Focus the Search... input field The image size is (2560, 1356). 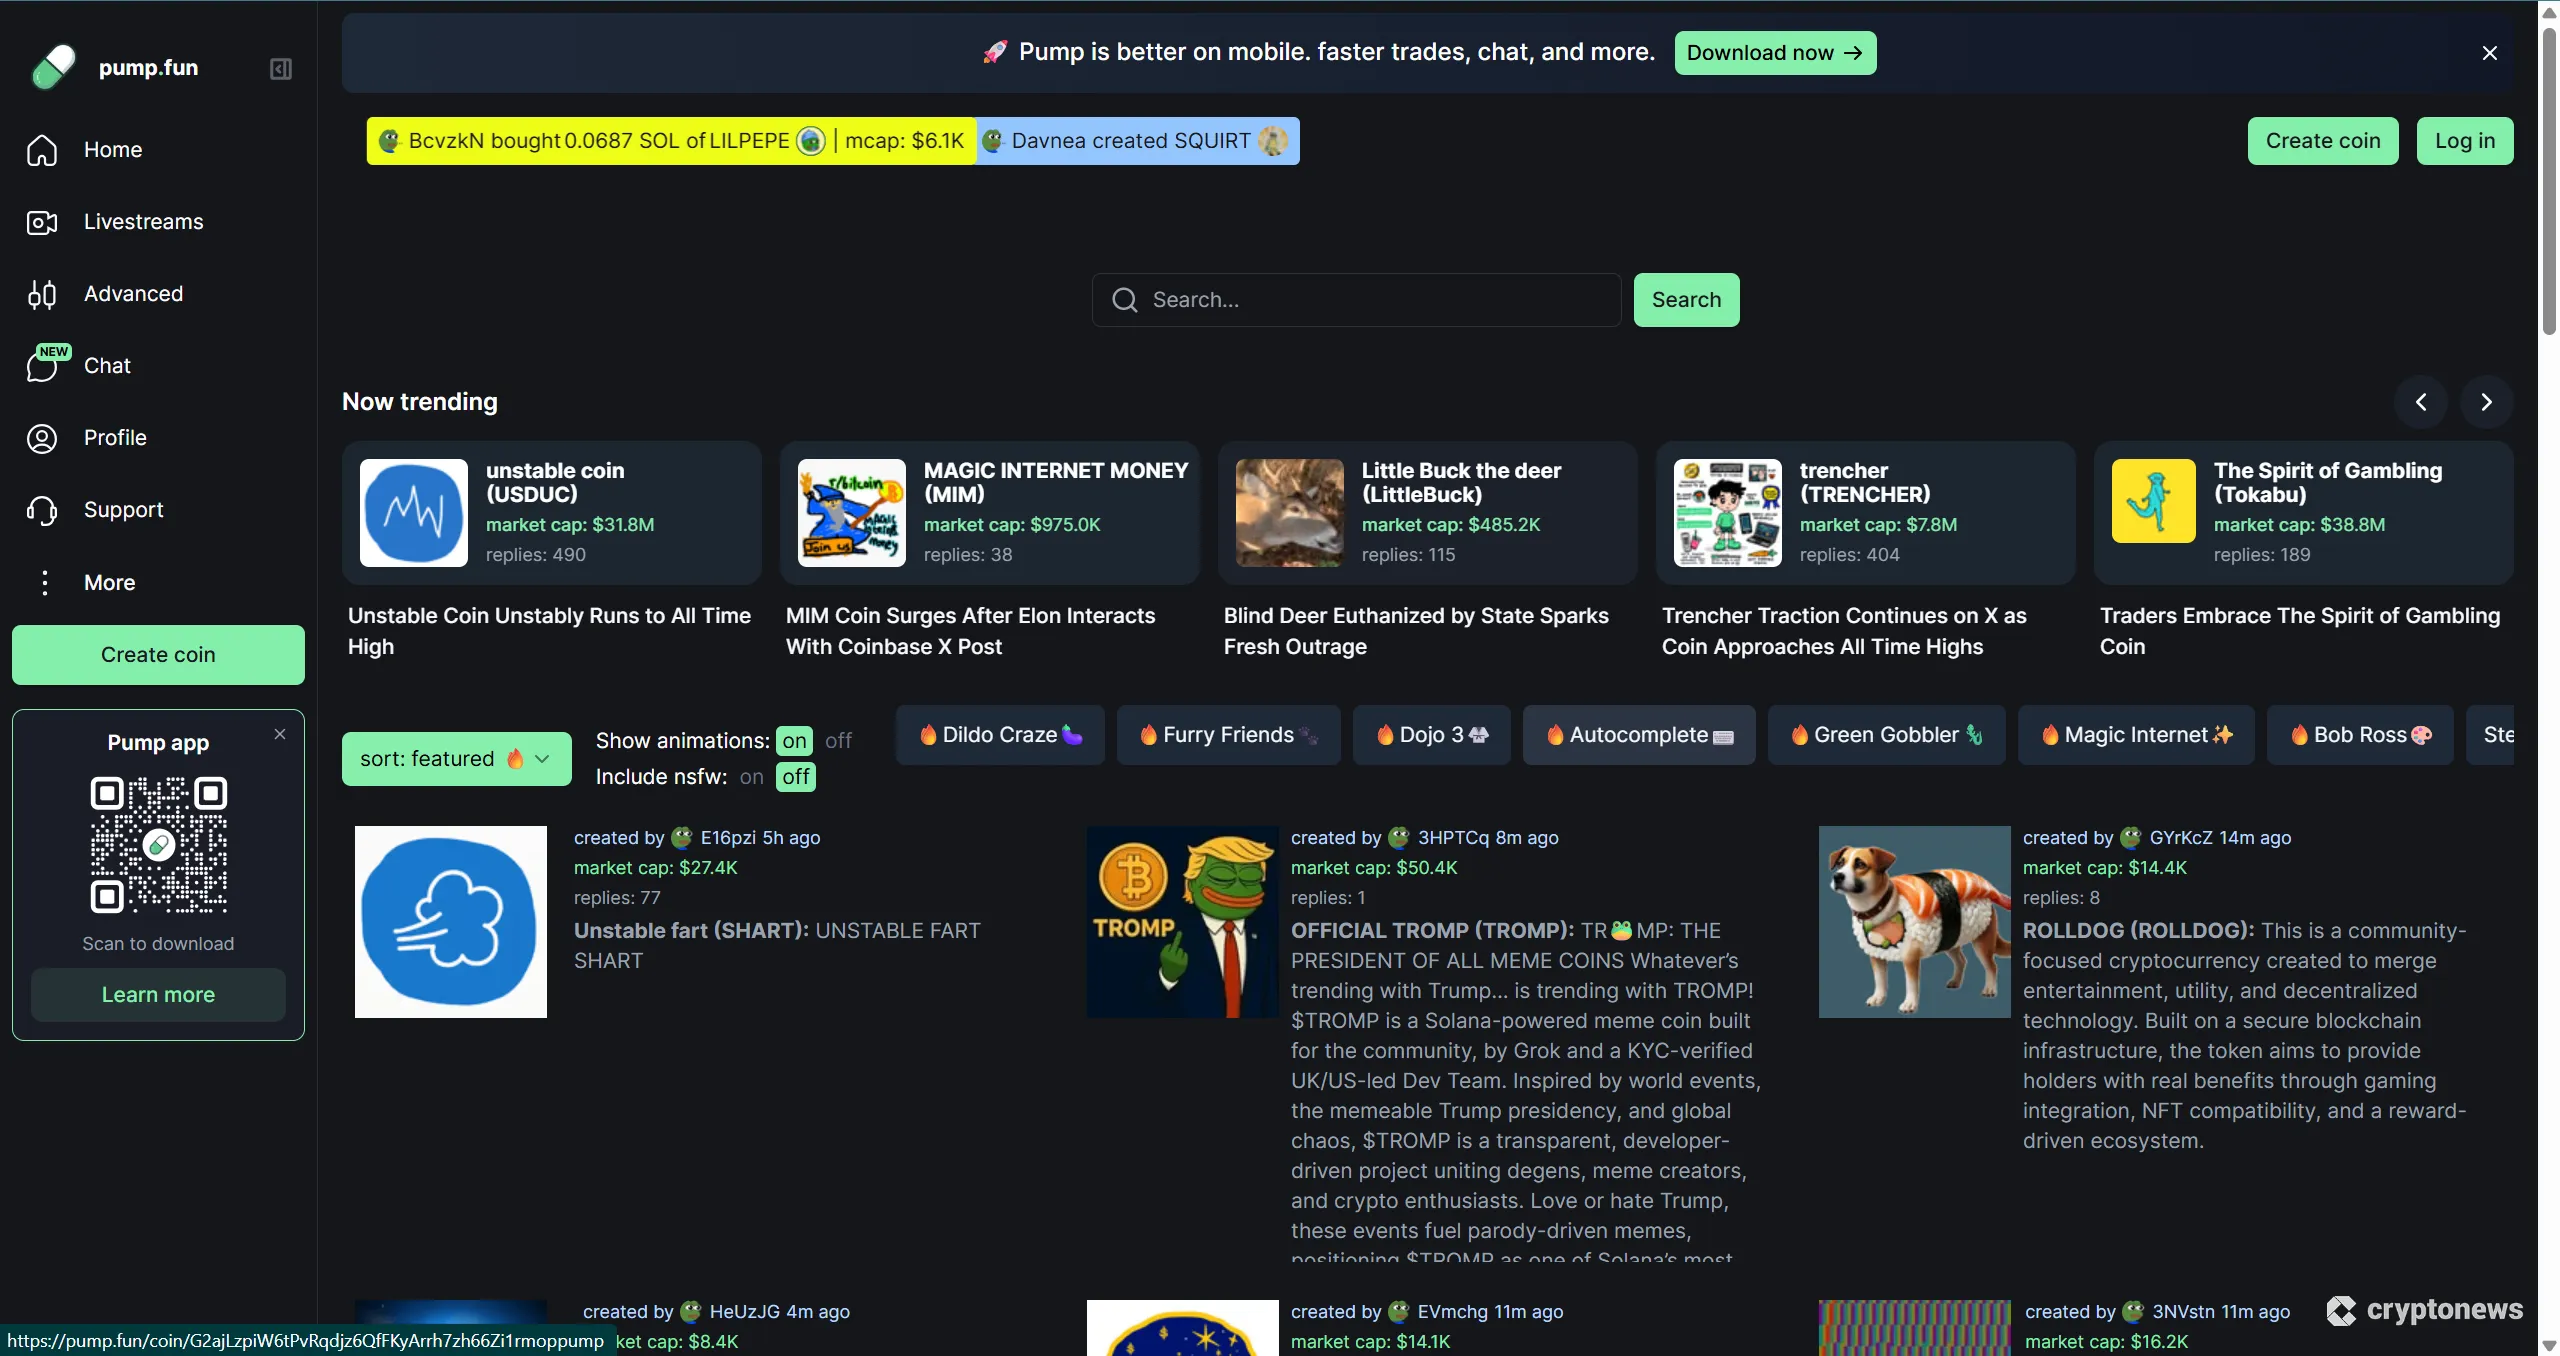click(1356, 300)
